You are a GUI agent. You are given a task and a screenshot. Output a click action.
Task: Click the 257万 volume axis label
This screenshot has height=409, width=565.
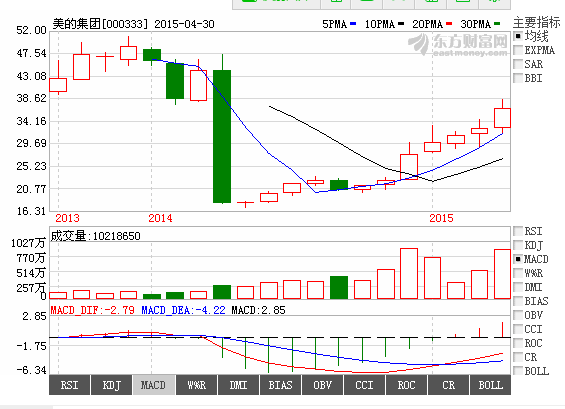tap(31, 288)
